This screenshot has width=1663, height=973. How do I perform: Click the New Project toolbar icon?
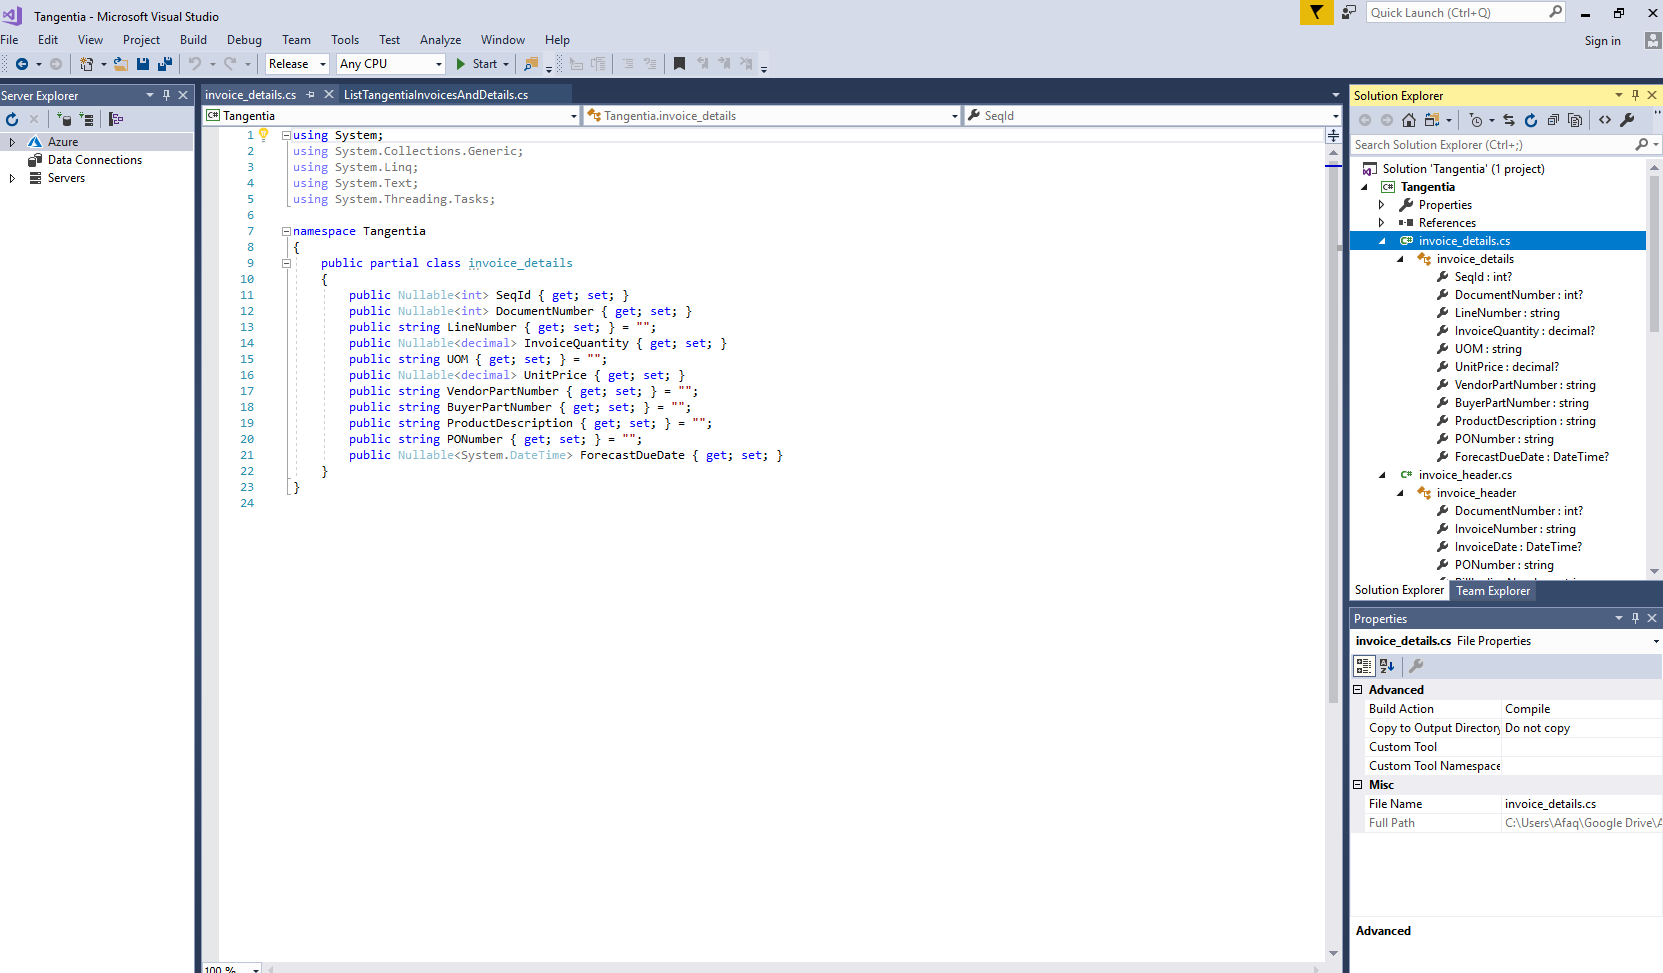pyautogui.click(x=87, y=64)
